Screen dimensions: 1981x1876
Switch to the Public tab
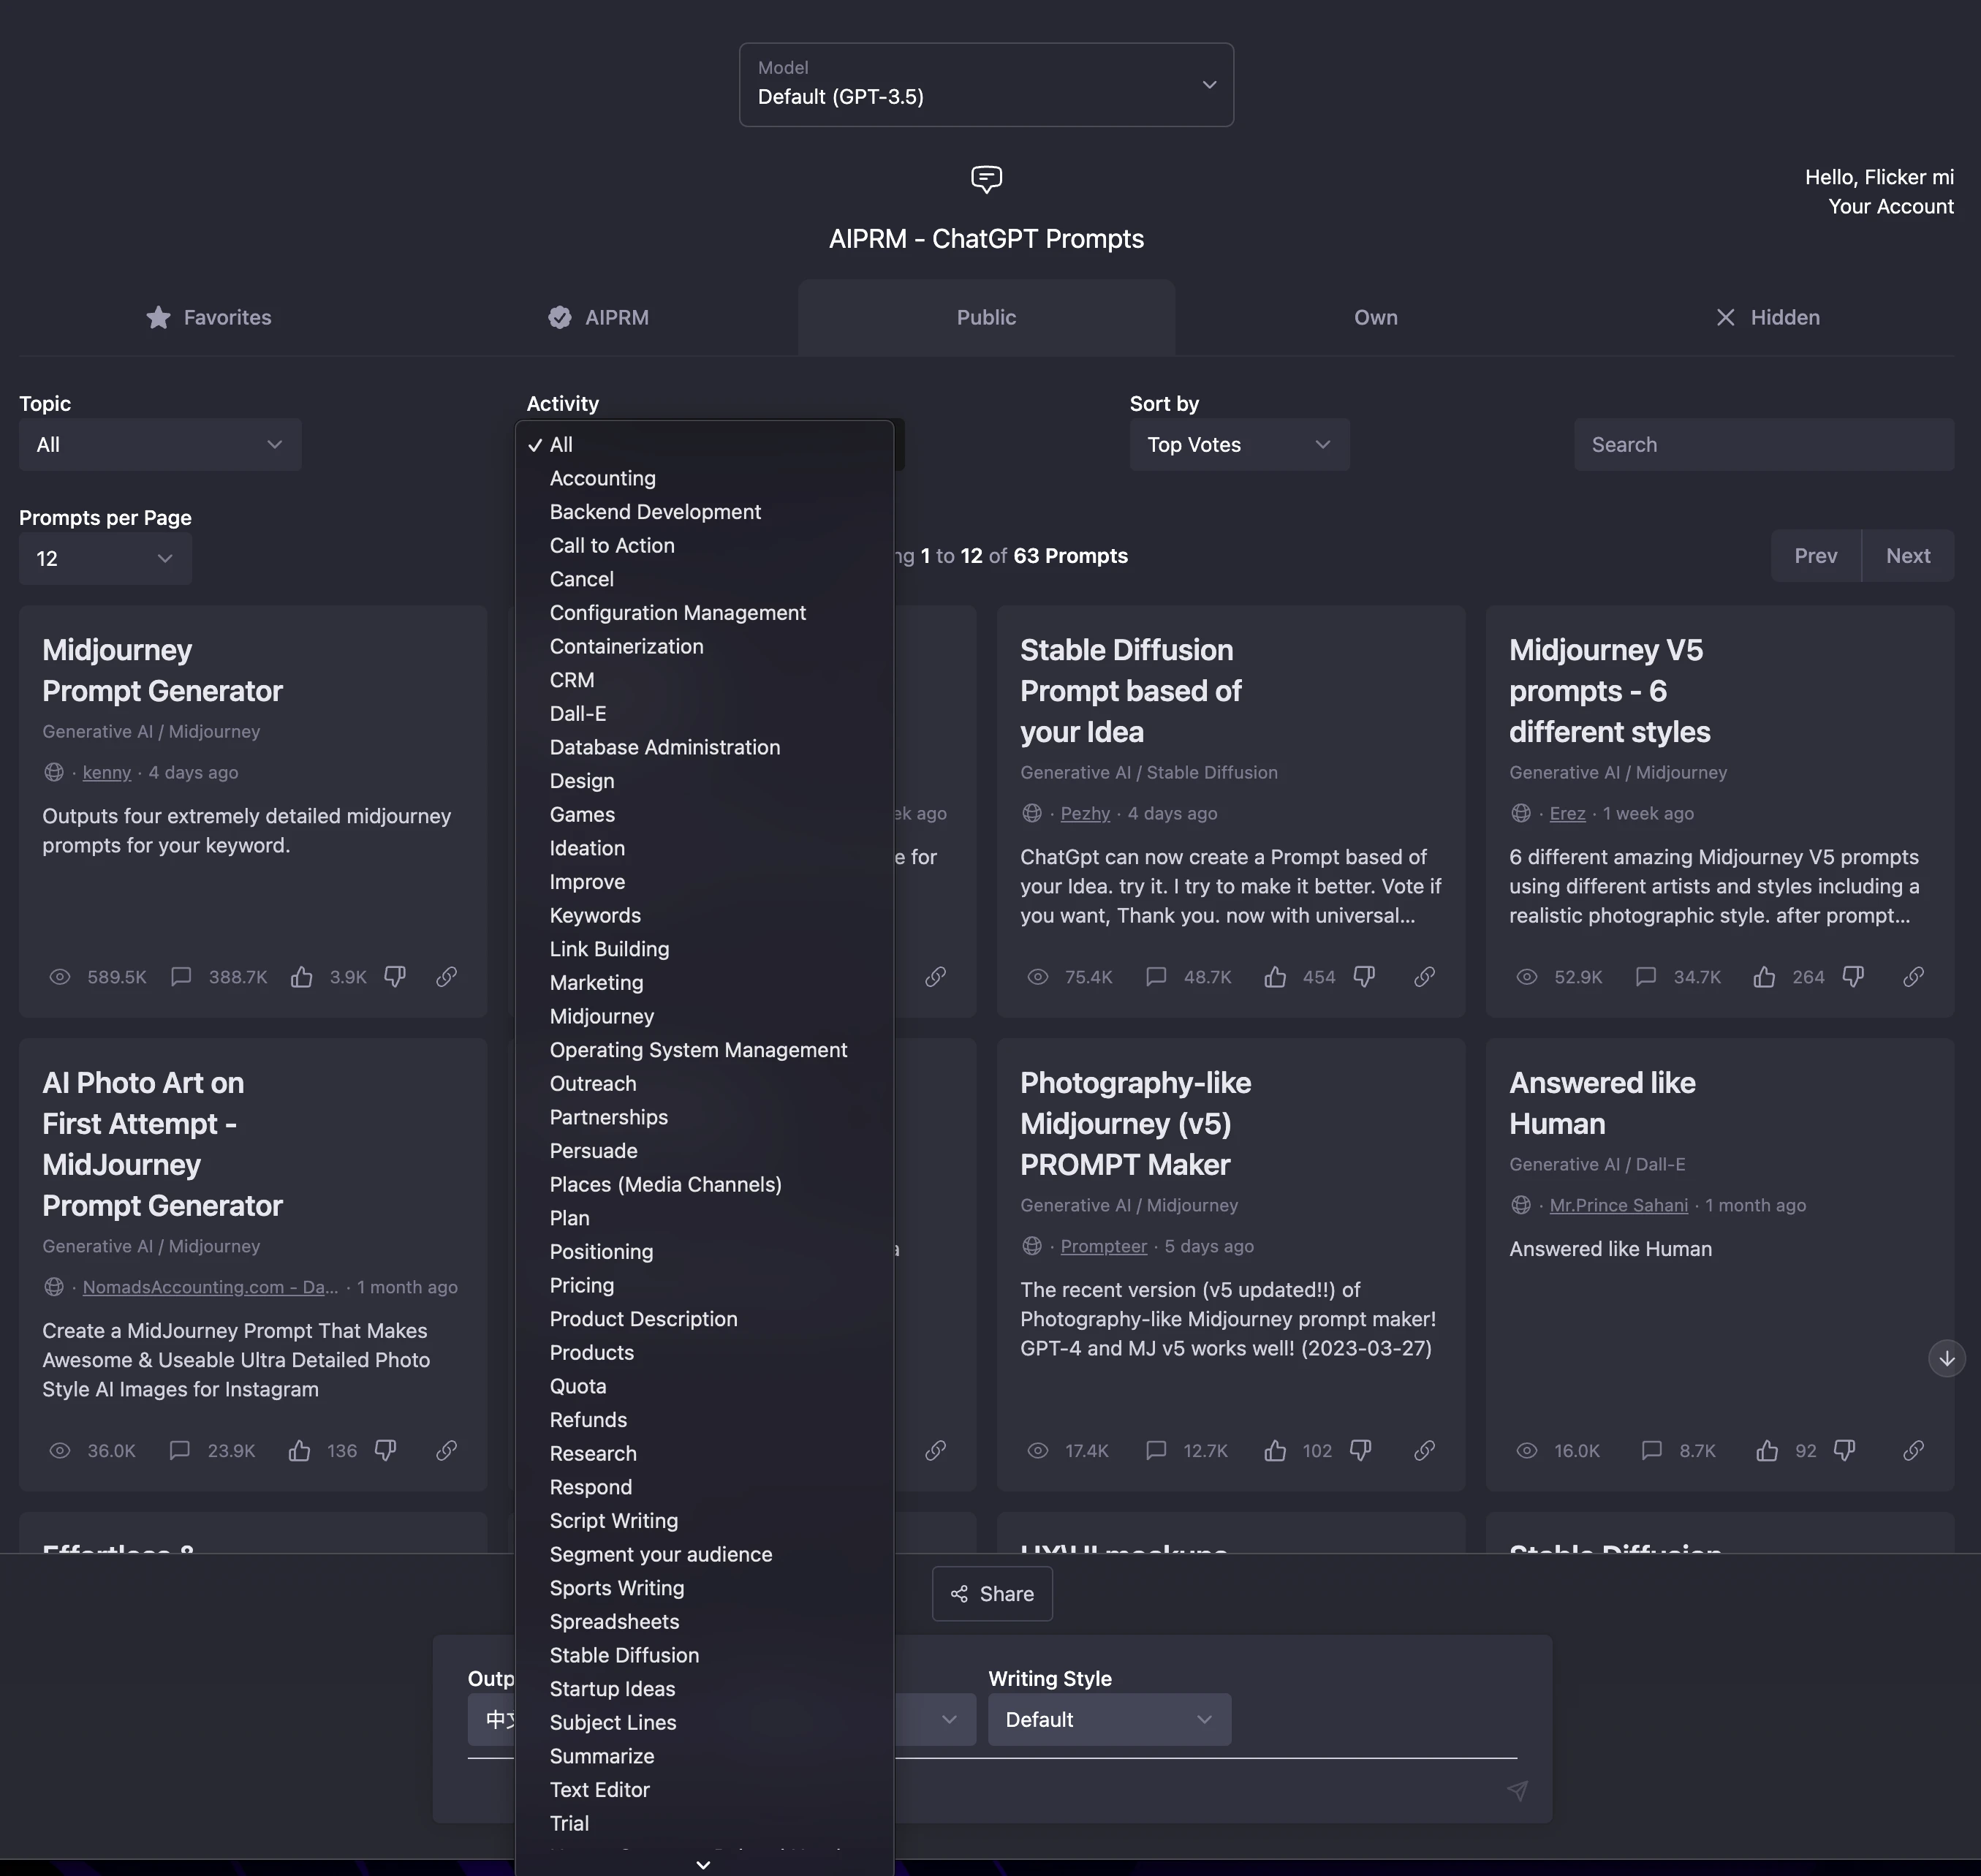[986, 318]
